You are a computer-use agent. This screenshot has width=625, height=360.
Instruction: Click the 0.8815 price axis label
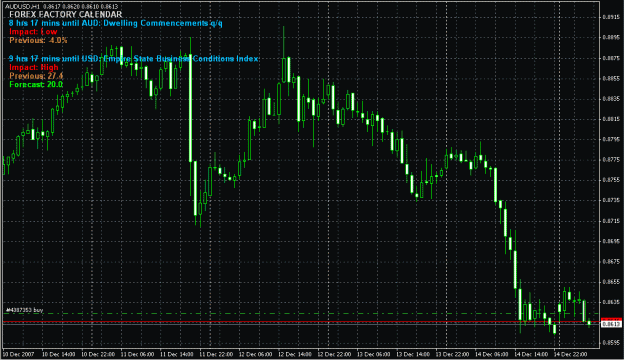pos(611,119)
